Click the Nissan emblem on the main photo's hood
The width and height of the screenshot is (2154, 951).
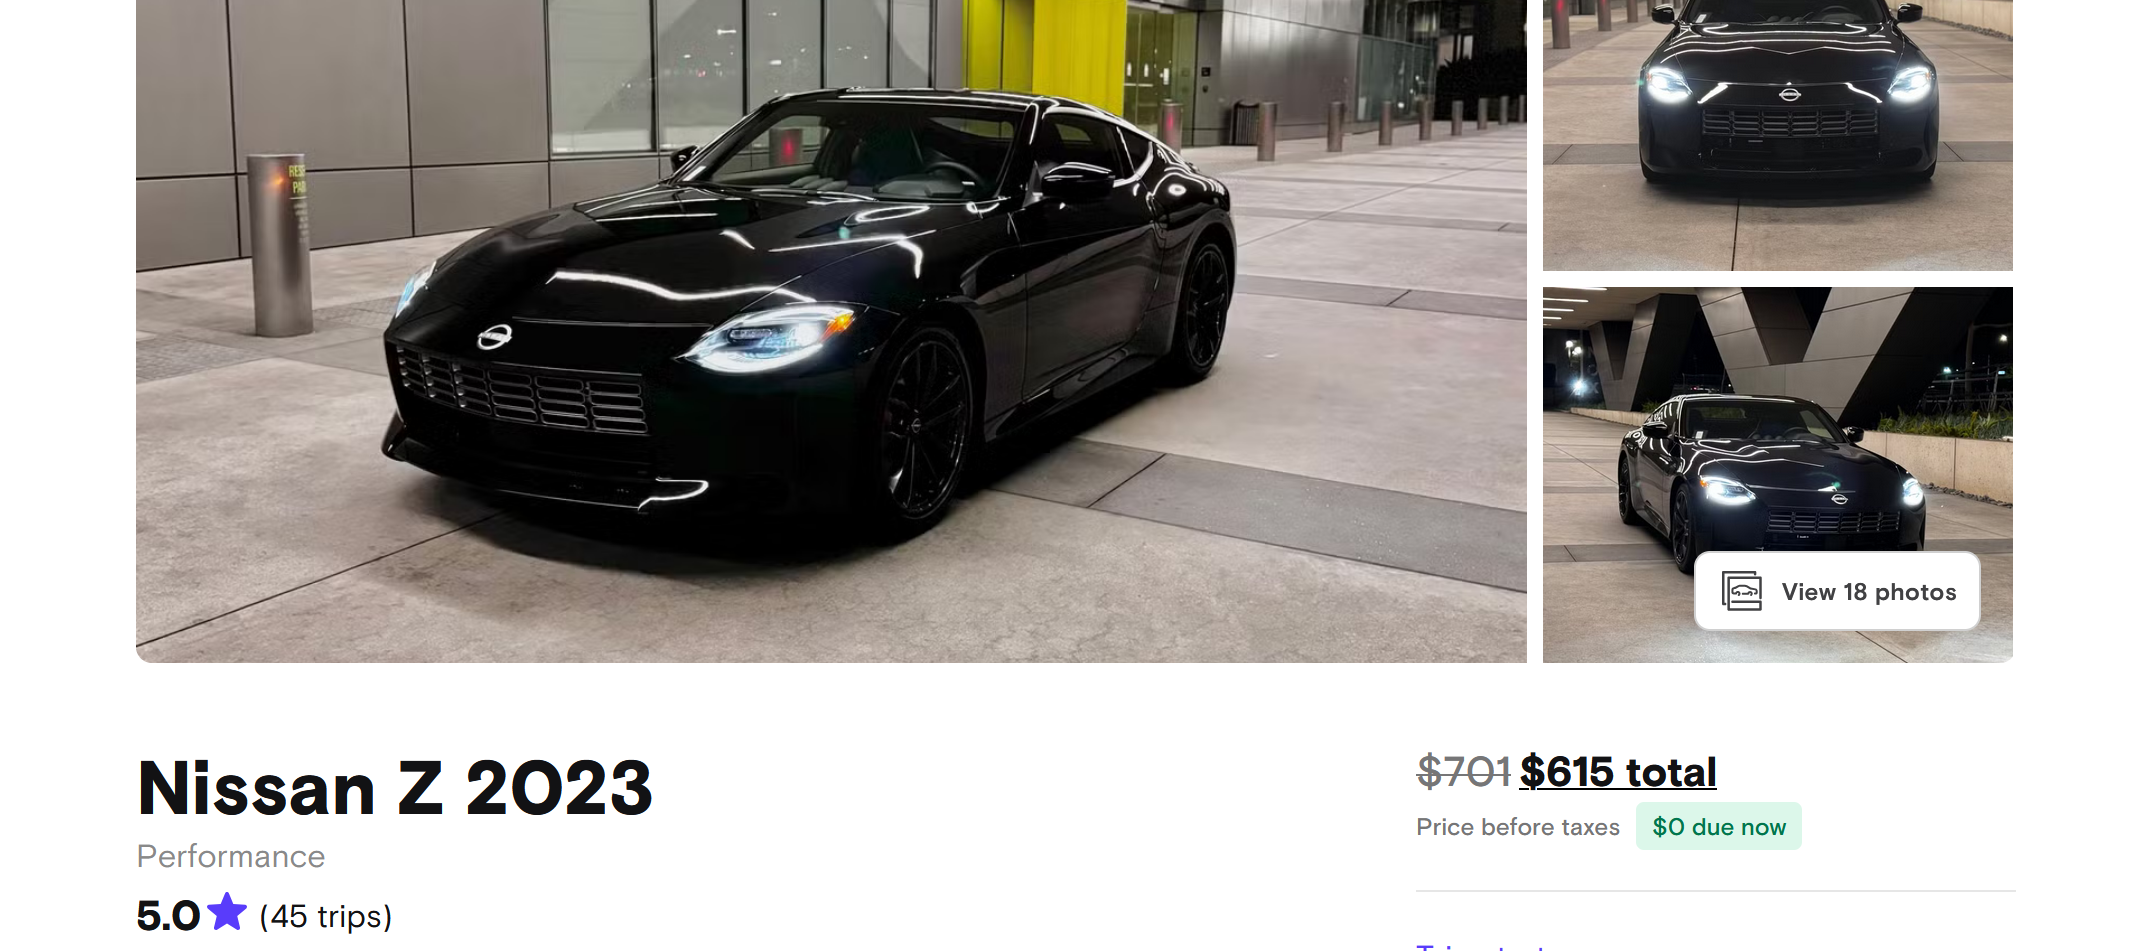click(x=494, y=337)
